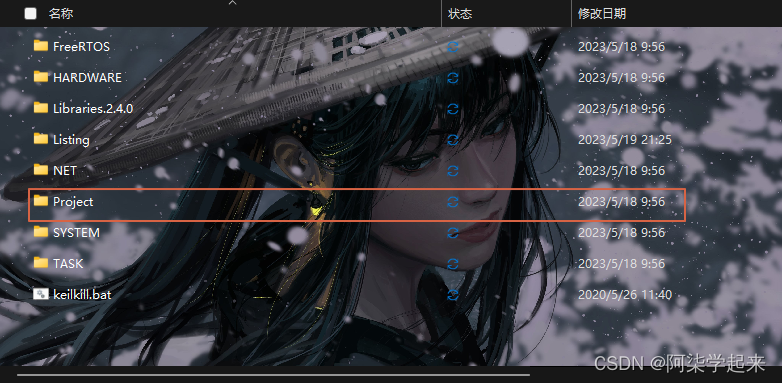Sort by the 修改日期 column header
The width and height of the screenshot is (782, 383).
[x=602, y=13]
